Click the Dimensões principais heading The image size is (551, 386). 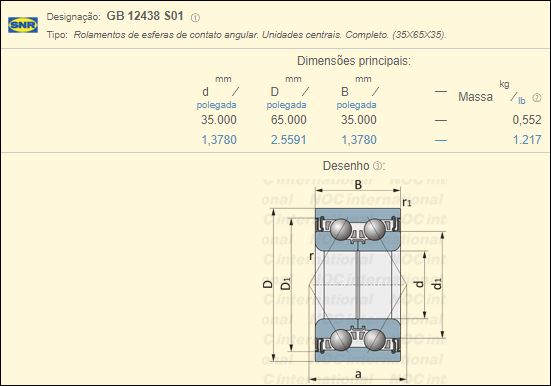[x=354, y=61]
